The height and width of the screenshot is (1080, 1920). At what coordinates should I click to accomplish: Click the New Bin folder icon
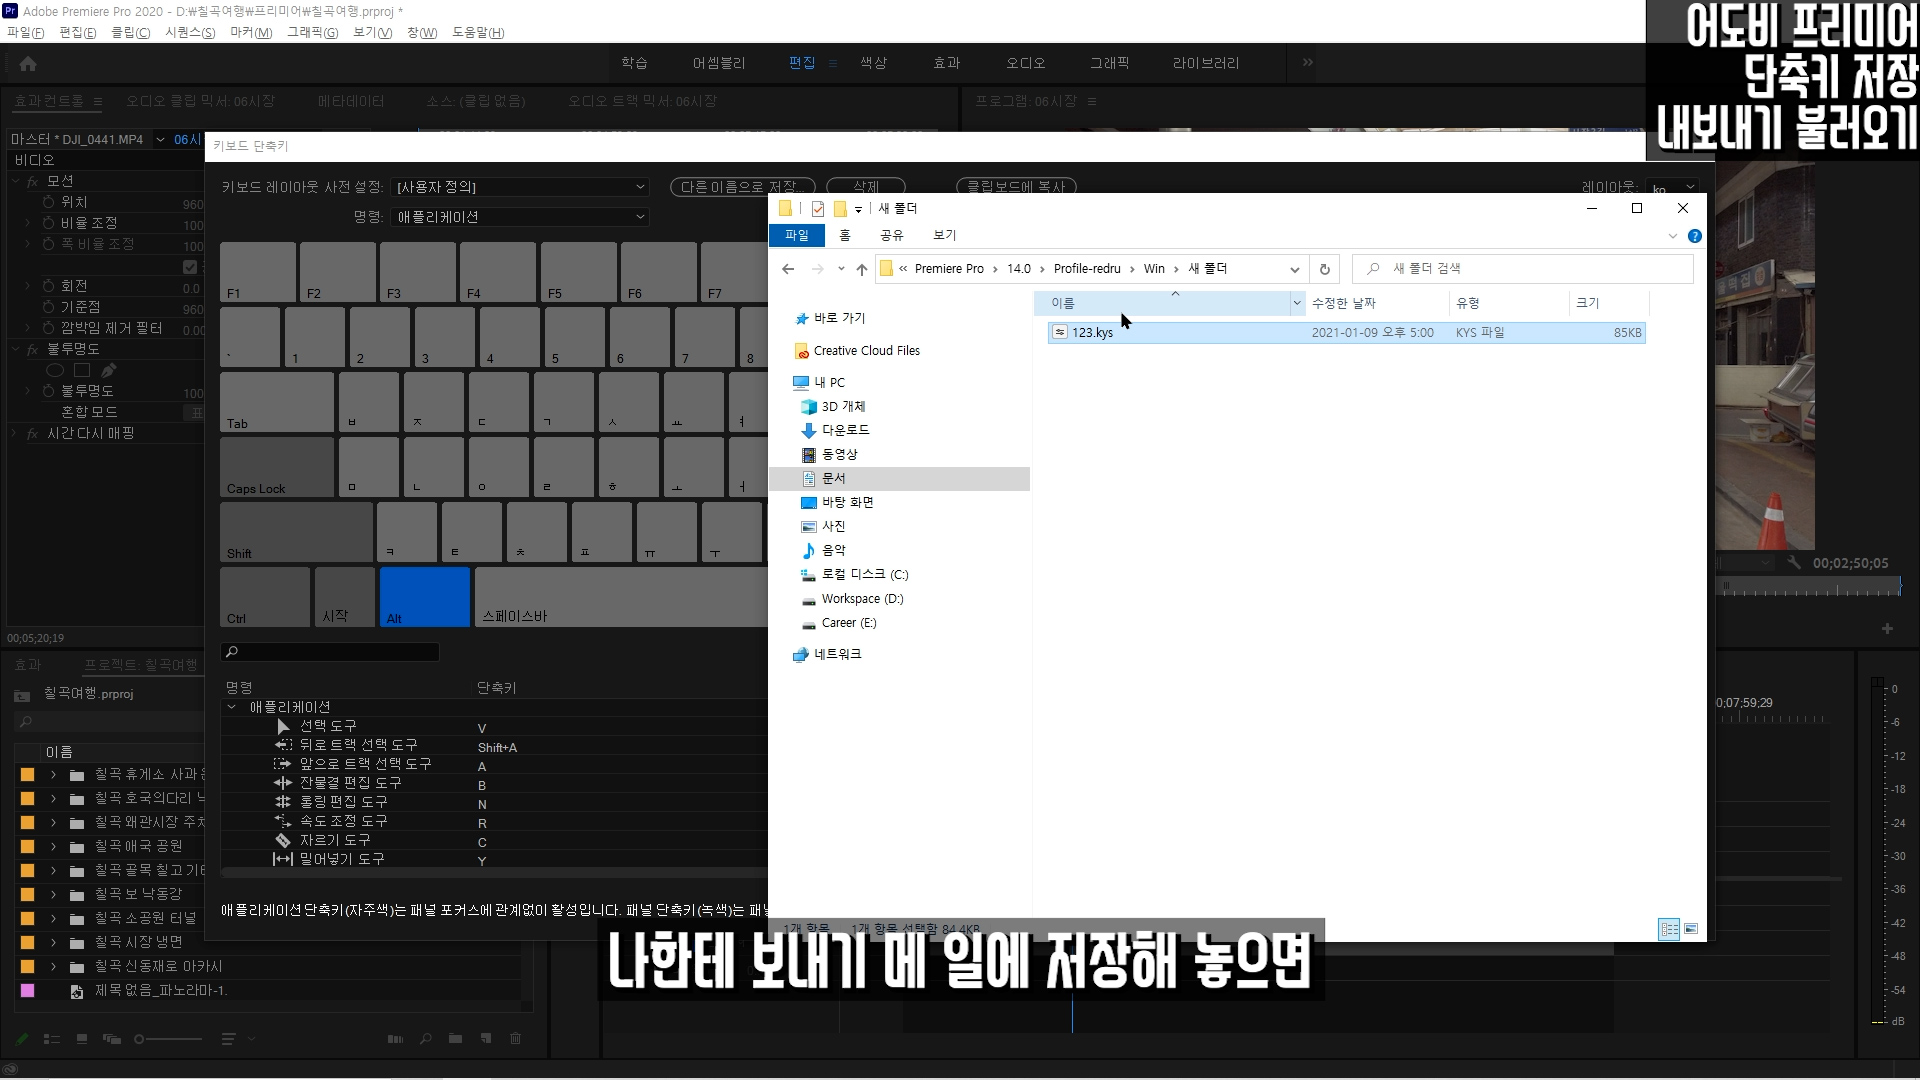coord(455,1039)
